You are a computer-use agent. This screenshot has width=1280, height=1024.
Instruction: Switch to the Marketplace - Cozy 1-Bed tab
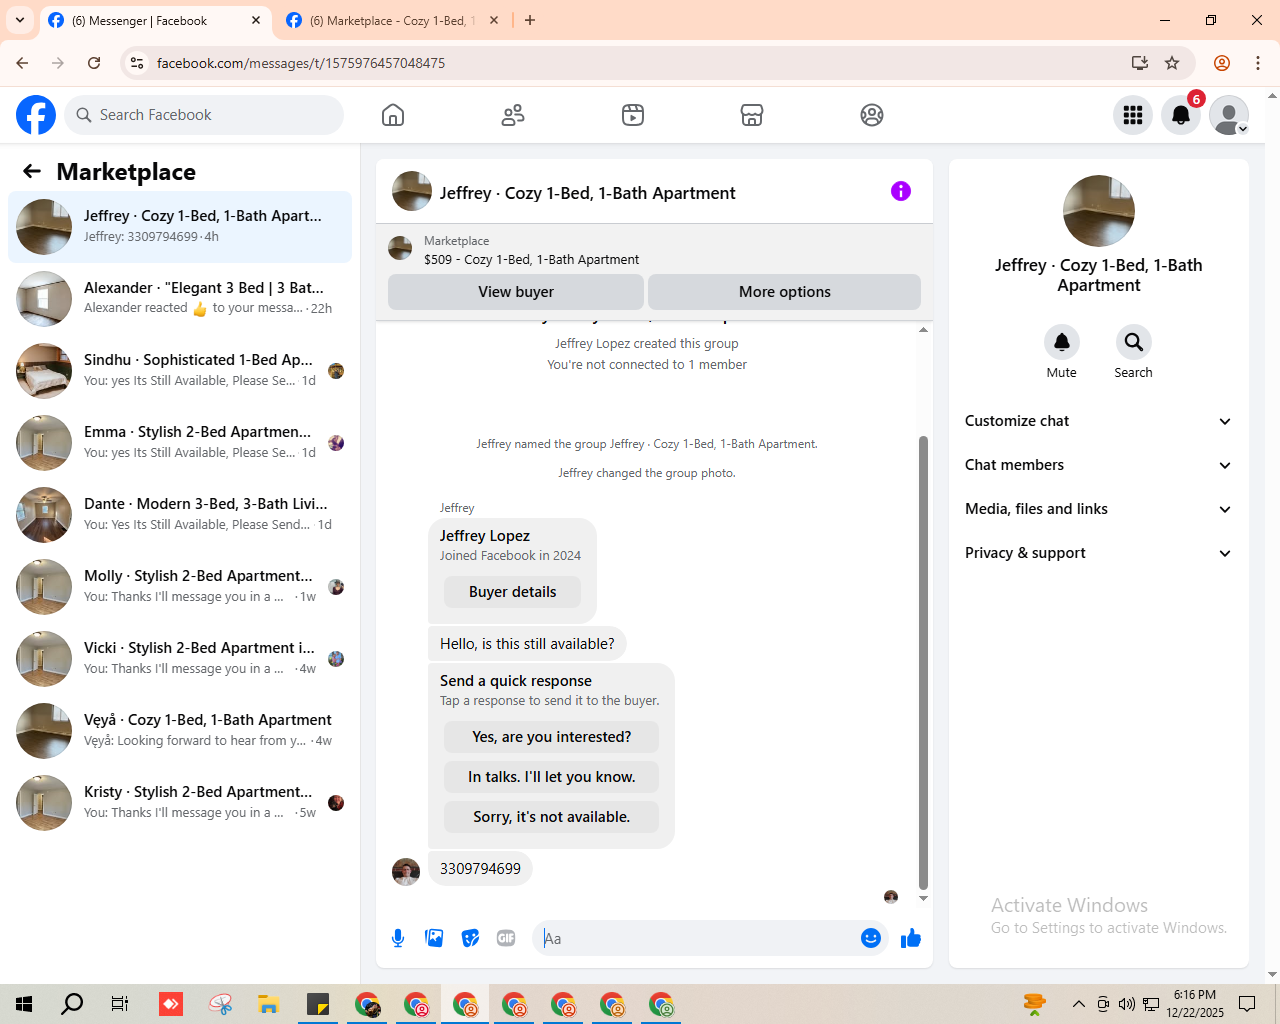click(392, 20)
